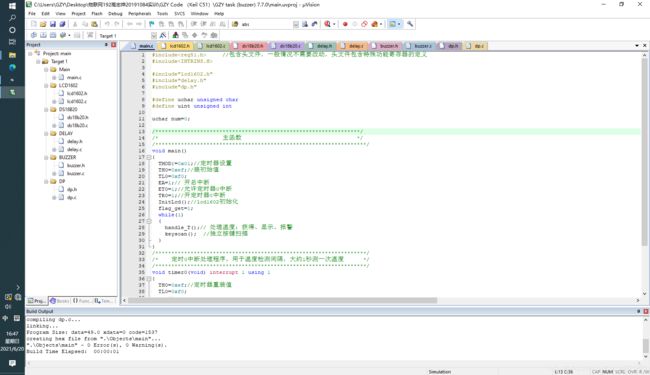Collapse the LCD1602 folder in tree

[x=46, y=85]
